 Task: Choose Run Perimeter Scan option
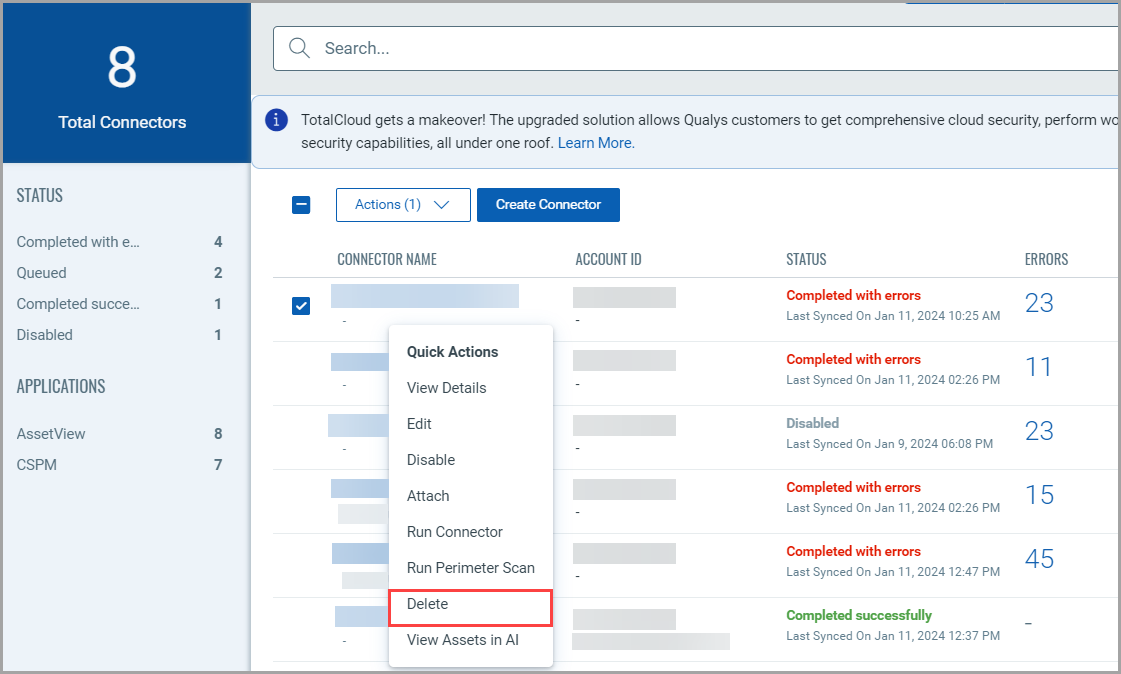[x=470, y=568]
